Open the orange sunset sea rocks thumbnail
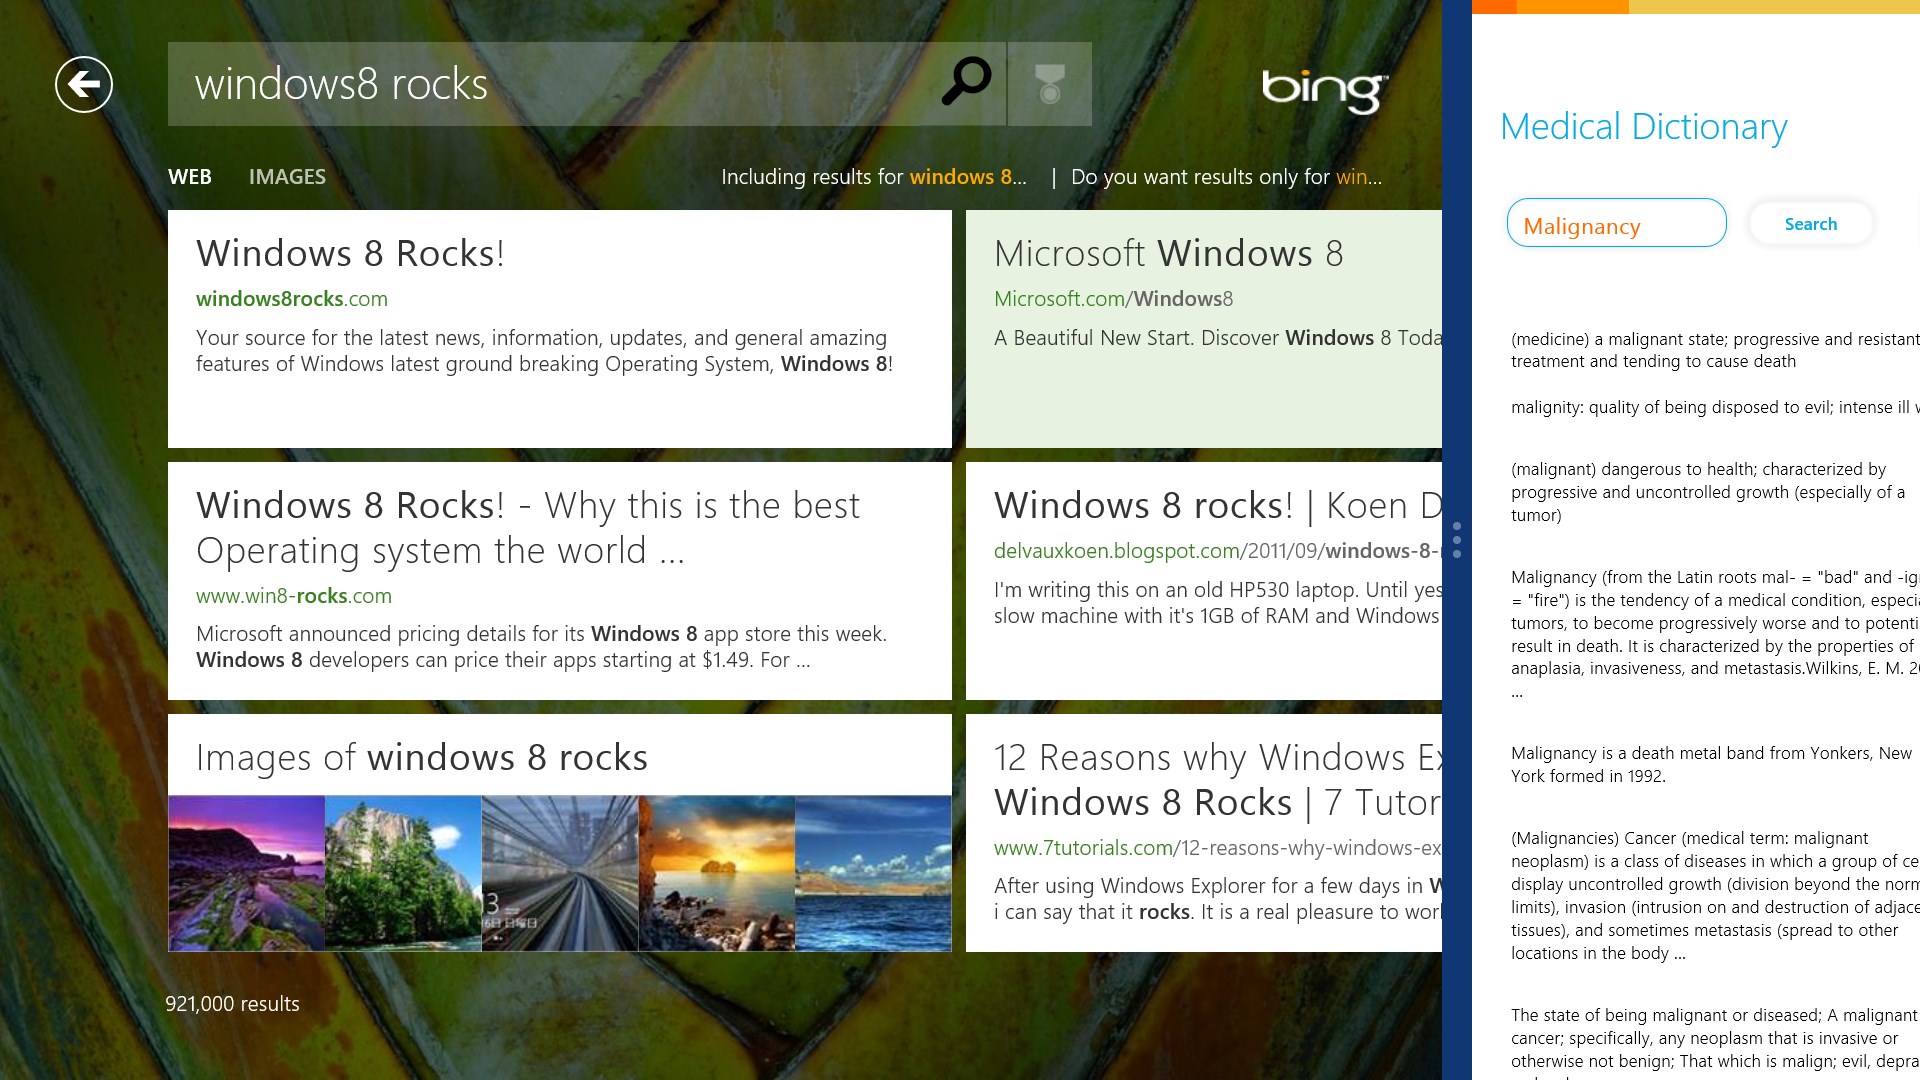The image size is (1920, 1080). pyautogui.click(x=717, y=873)
